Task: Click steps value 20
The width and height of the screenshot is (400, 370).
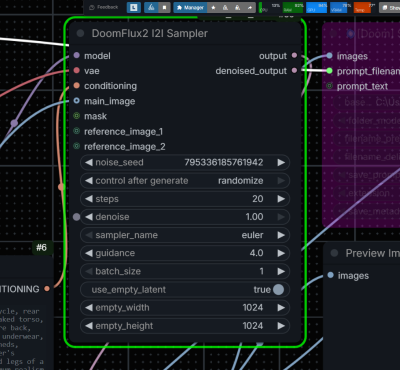Action: (258, 199)
